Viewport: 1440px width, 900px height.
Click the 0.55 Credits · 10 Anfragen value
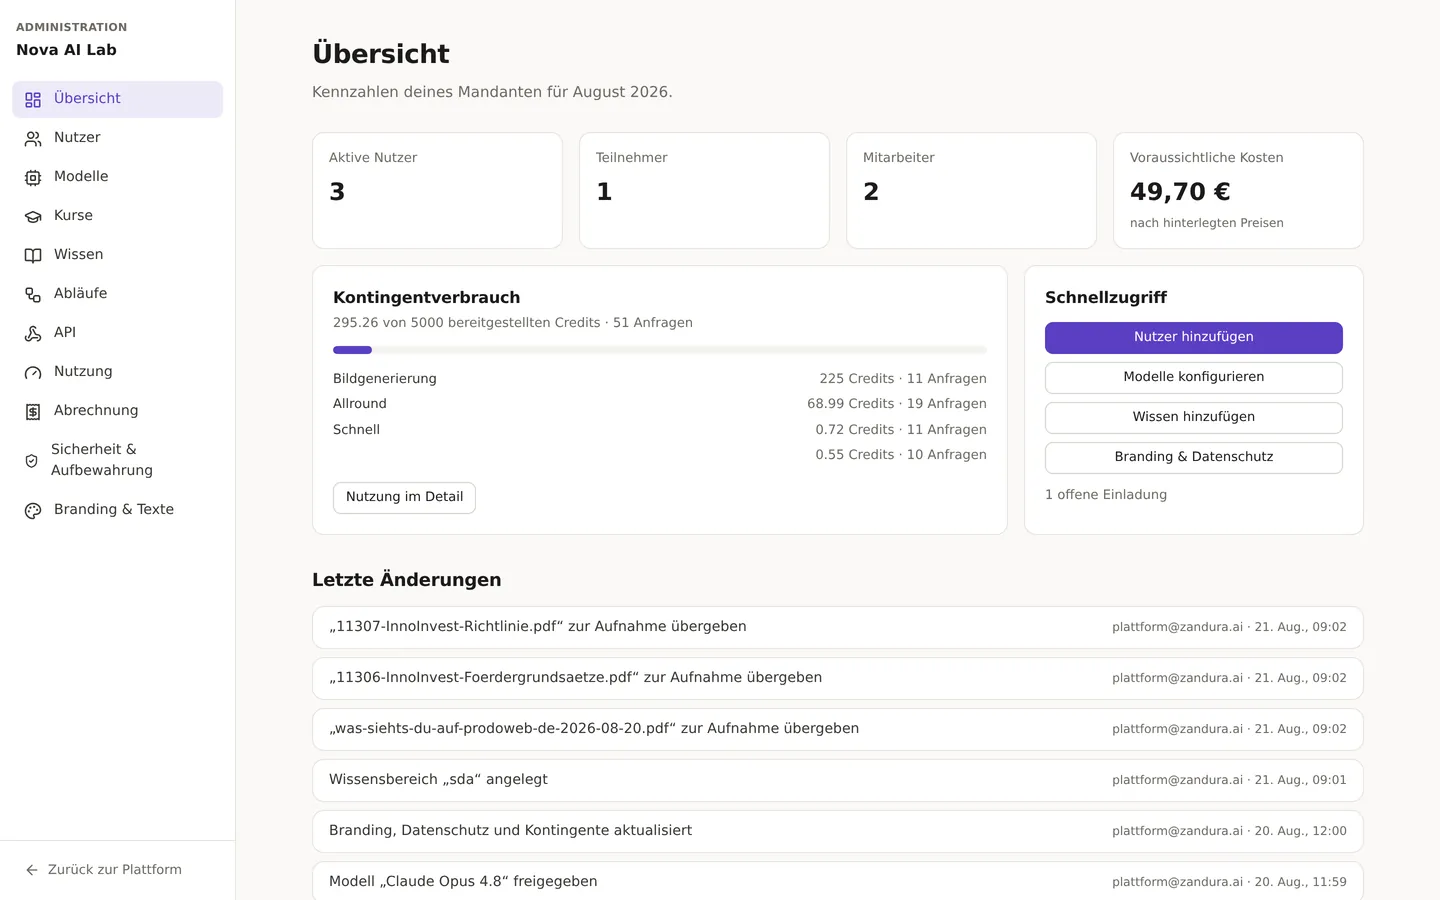point(901,455)
